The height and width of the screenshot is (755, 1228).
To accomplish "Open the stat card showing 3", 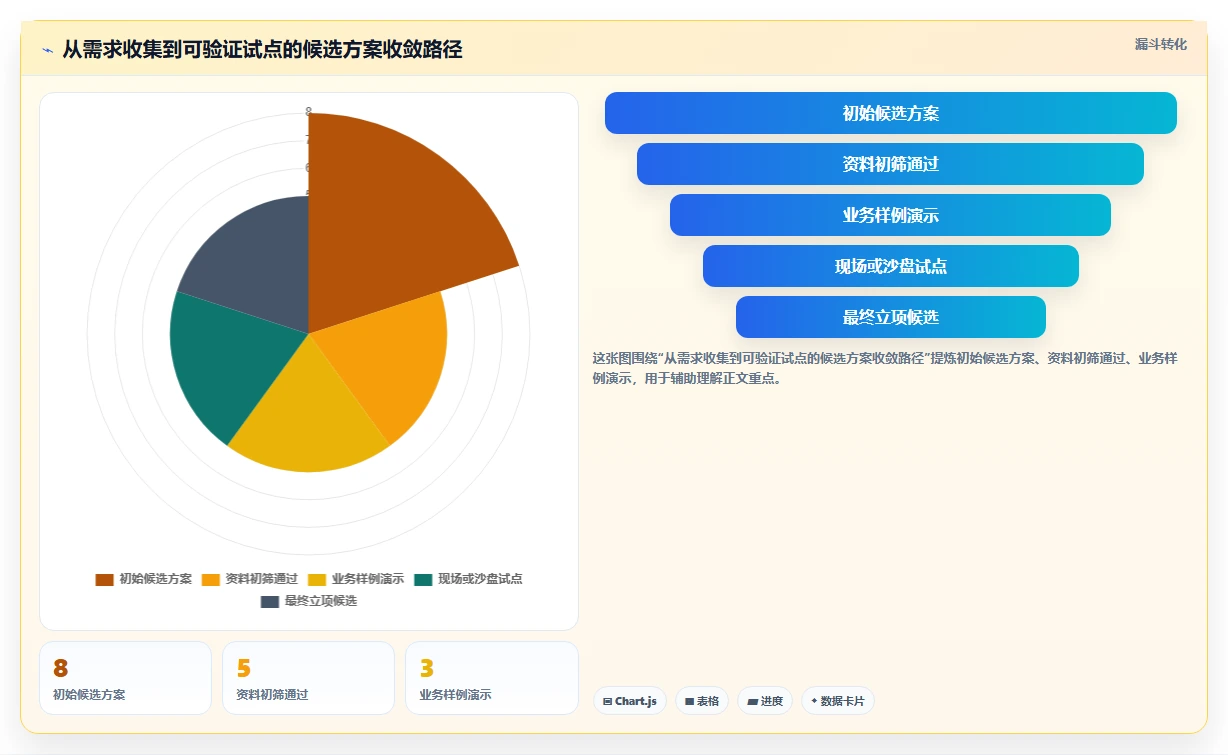I will [x=492, y=678].
